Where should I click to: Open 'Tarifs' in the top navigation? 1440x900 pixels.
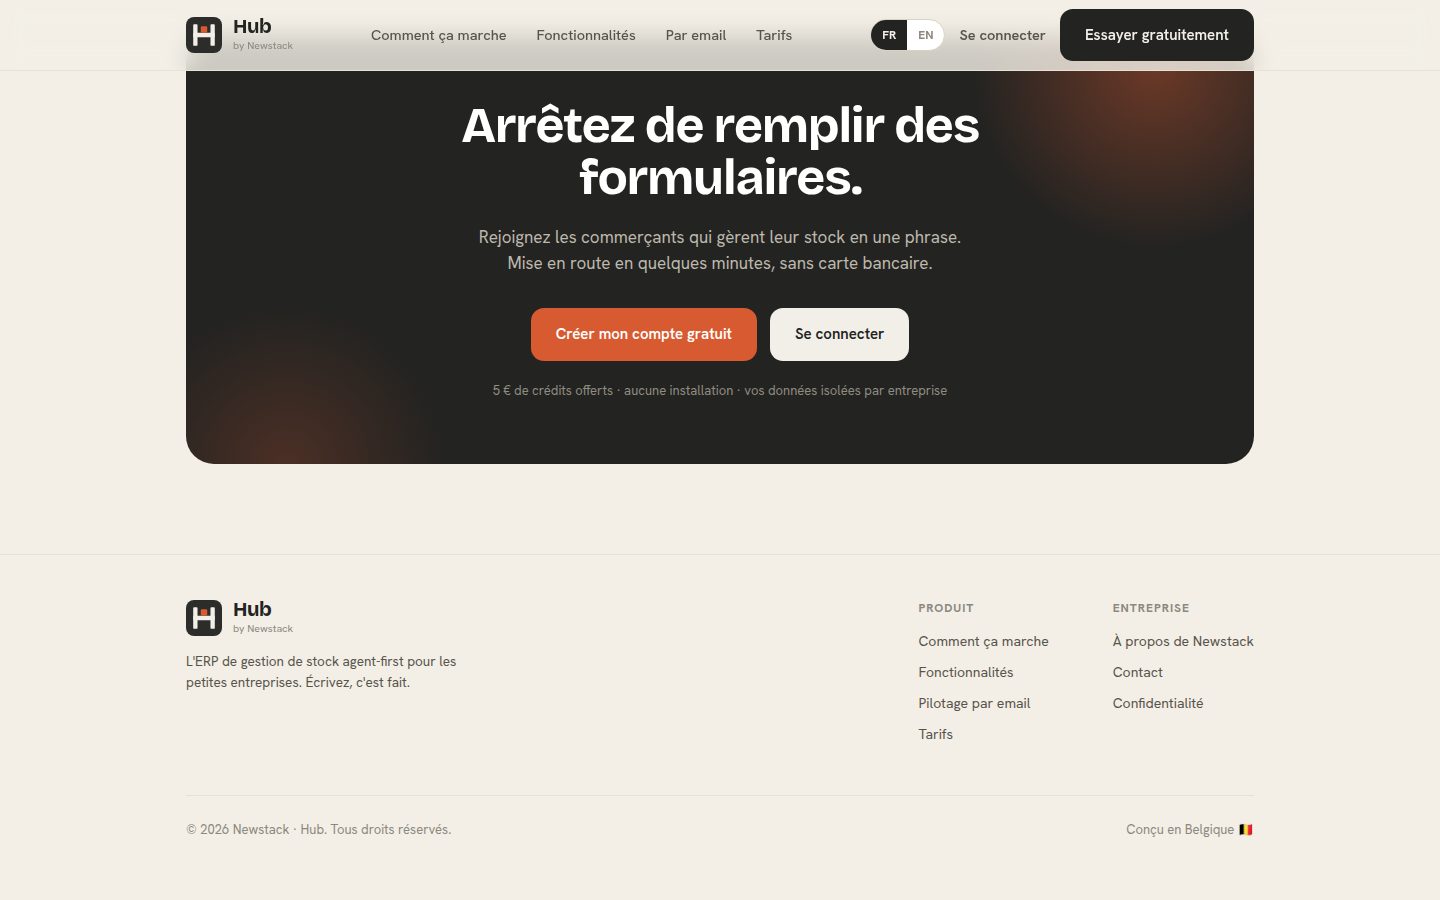(x=774, y=35)
